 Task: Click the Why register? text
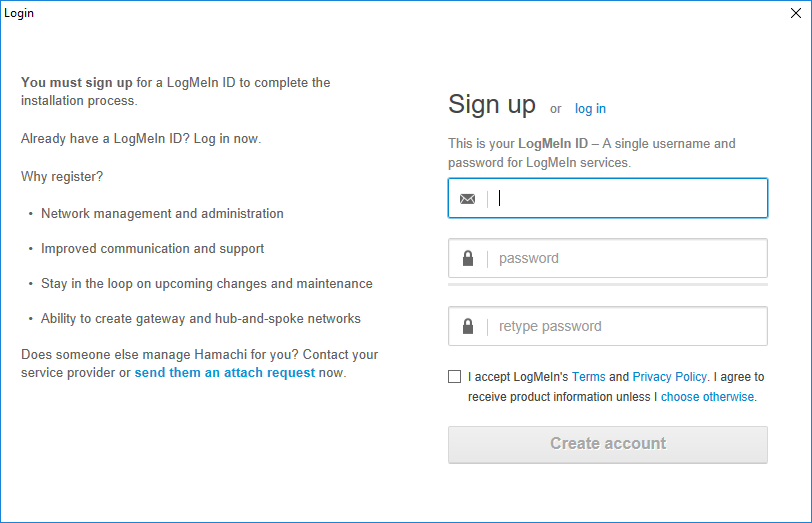click(x=62, y=177)
